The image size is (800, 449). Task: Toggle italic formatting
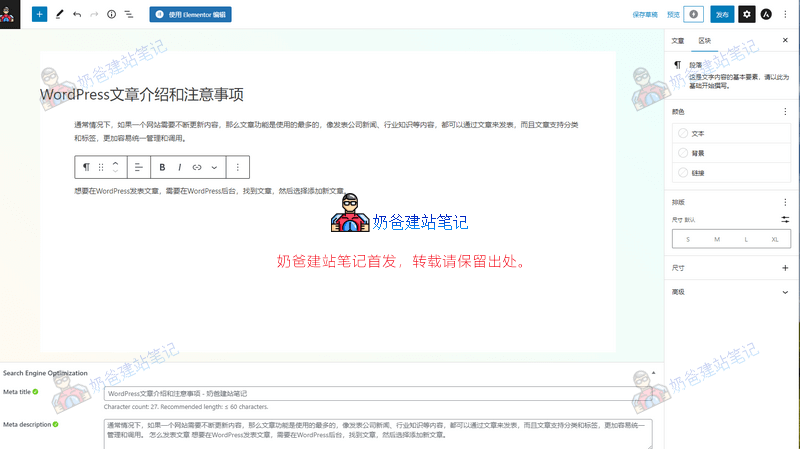(x=180, y=167)
